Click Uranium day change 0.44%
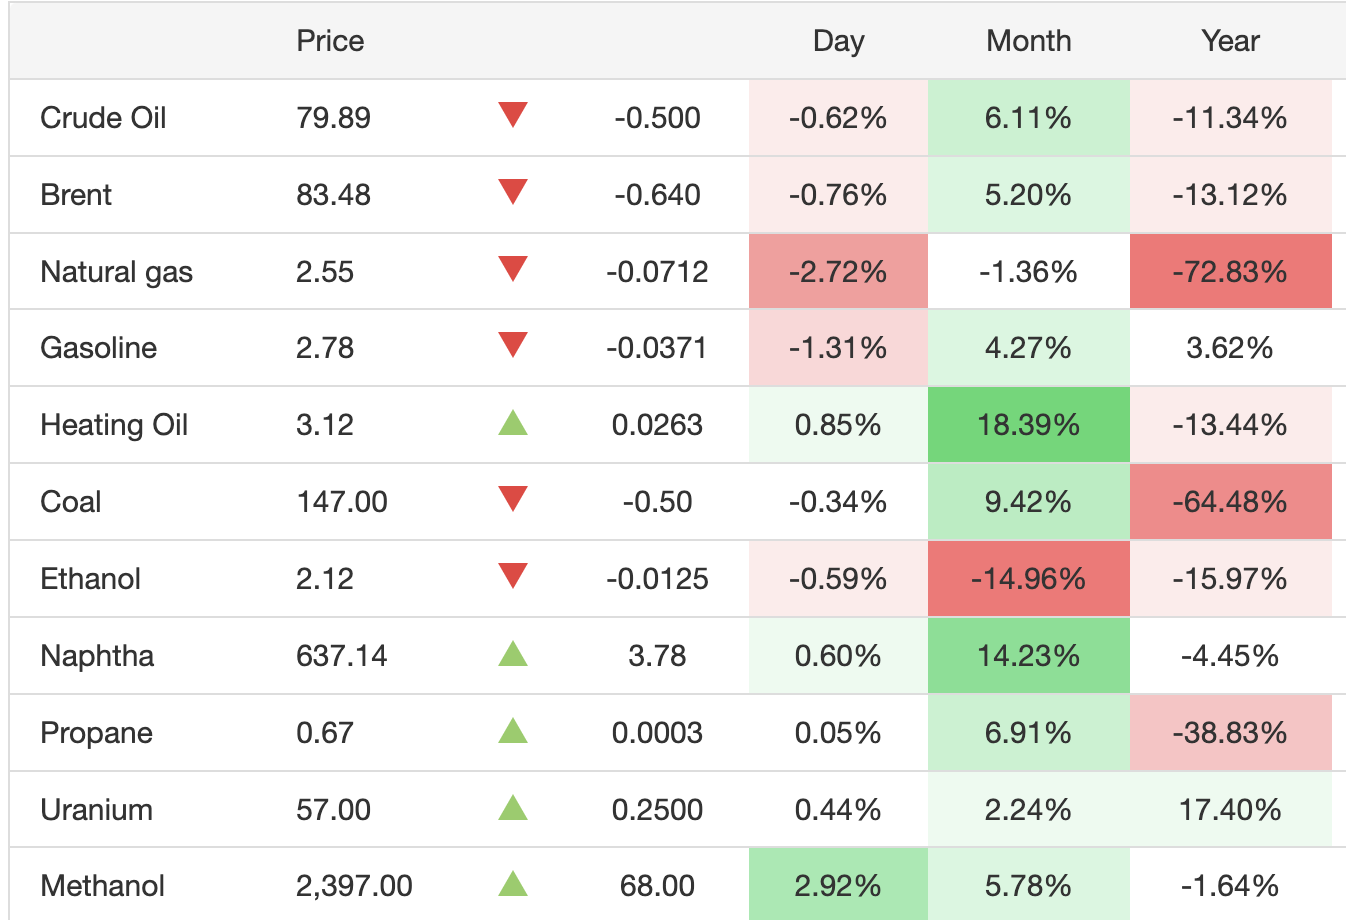 838,810
